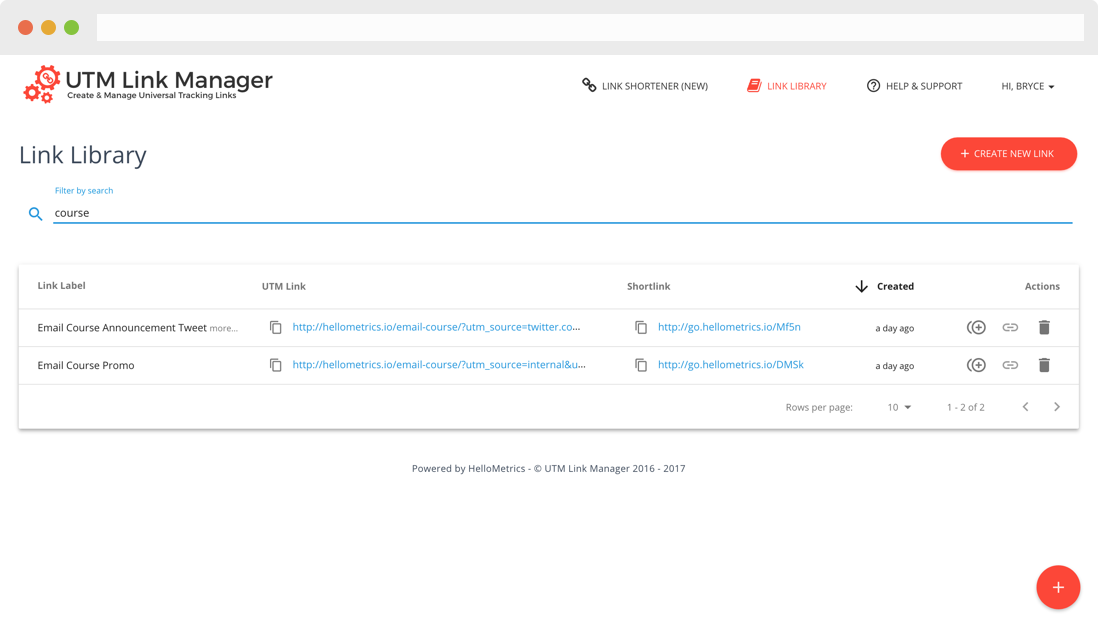
Task: Click 'a day ago' in Email Course Promo row
Action: pos(894,366)
